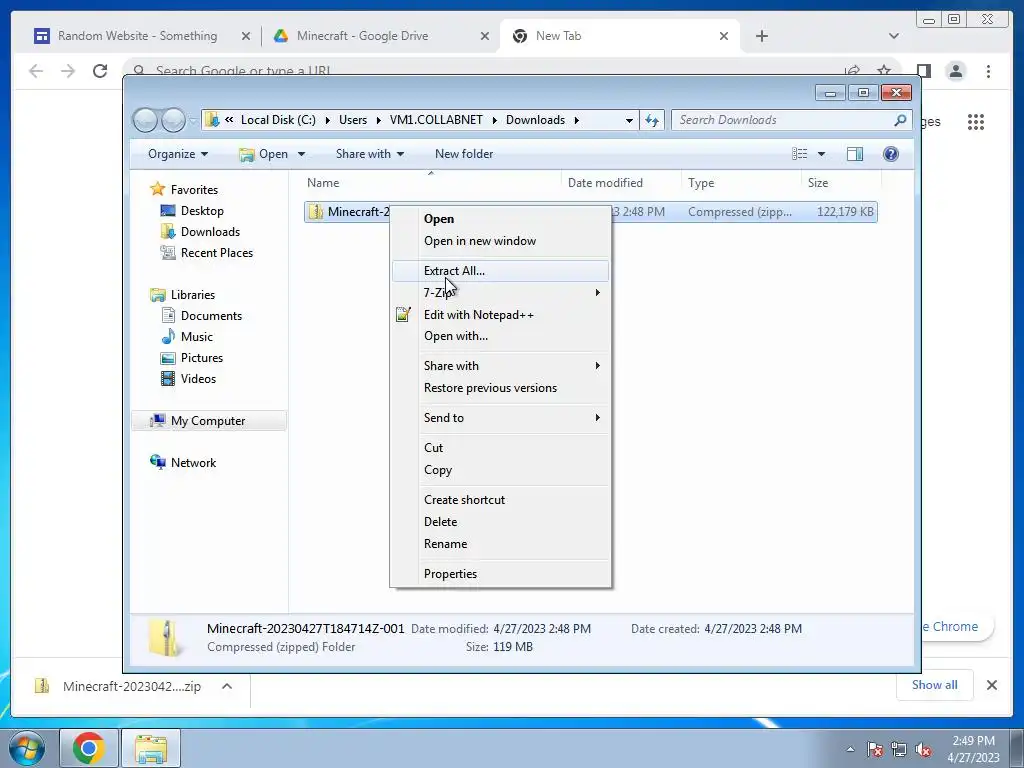This screenshot has height=768, width=1024.
Task: Select Open in the context menu
Action: pos(500,219)
